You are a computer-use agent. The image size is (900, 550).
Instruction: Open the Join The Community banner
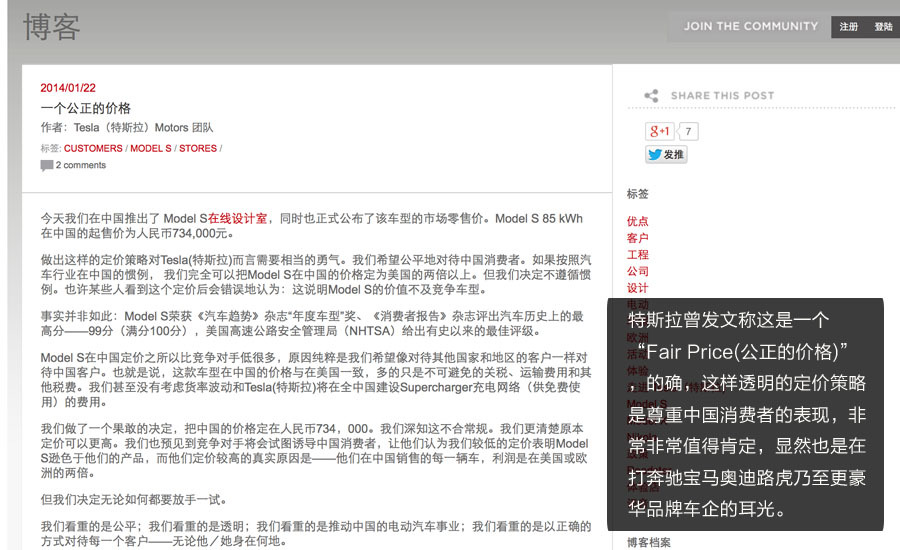[750, 26]
